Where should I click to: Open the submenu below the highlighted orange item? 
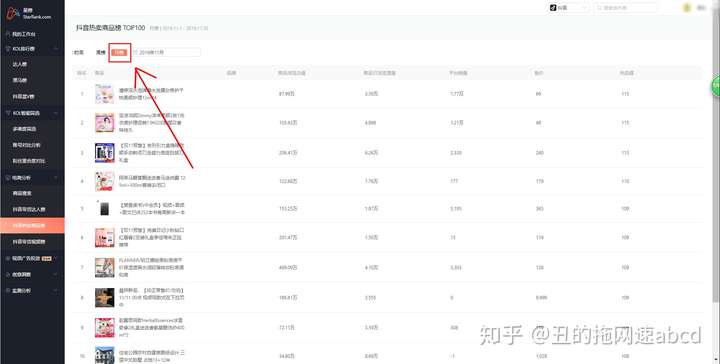(x=28, y=241)
